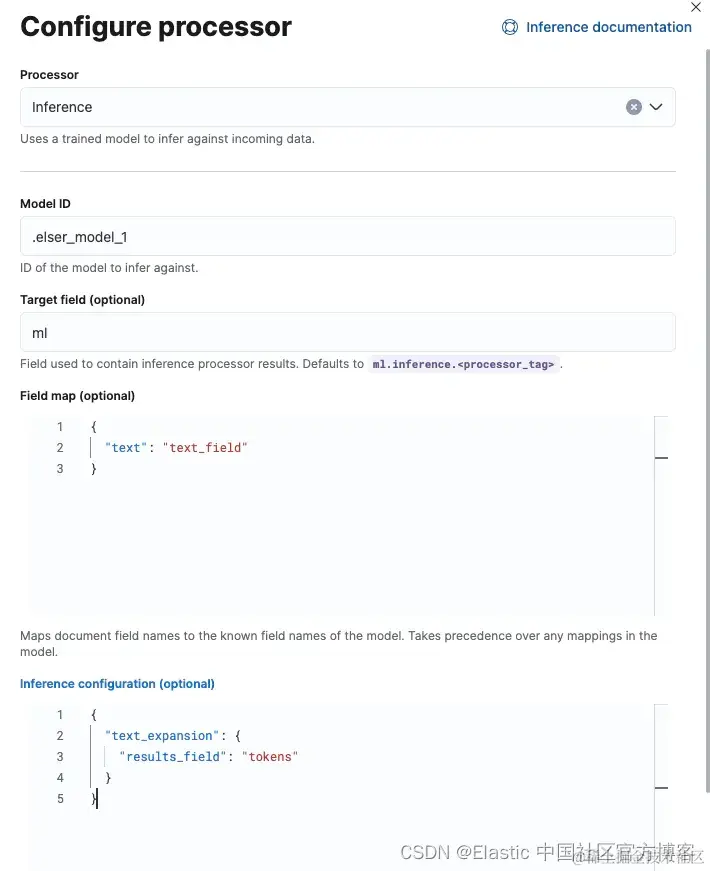Click the Target field (optional) label

[x=82, y=300]
